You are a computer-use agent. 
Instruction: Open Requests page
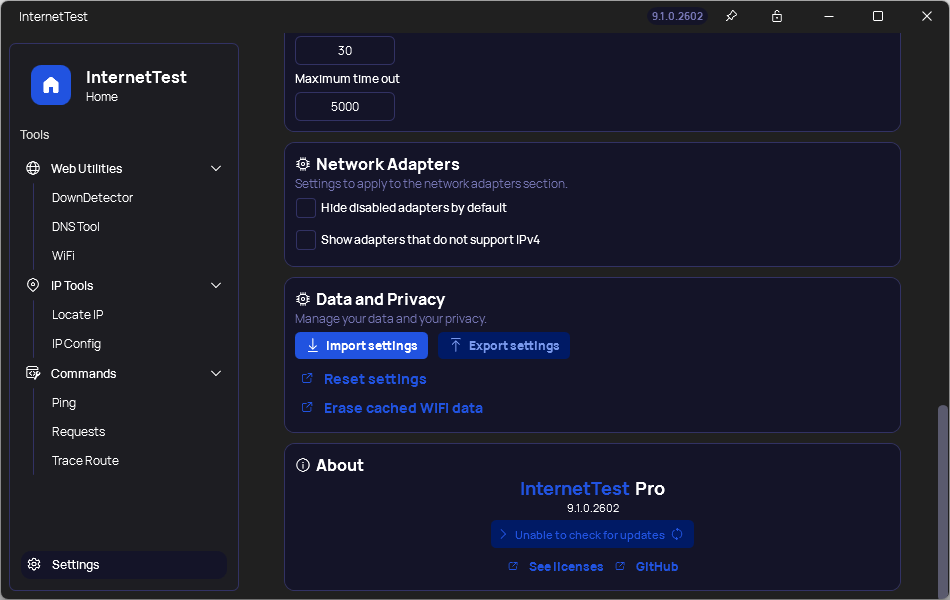(x=78, y=432)
